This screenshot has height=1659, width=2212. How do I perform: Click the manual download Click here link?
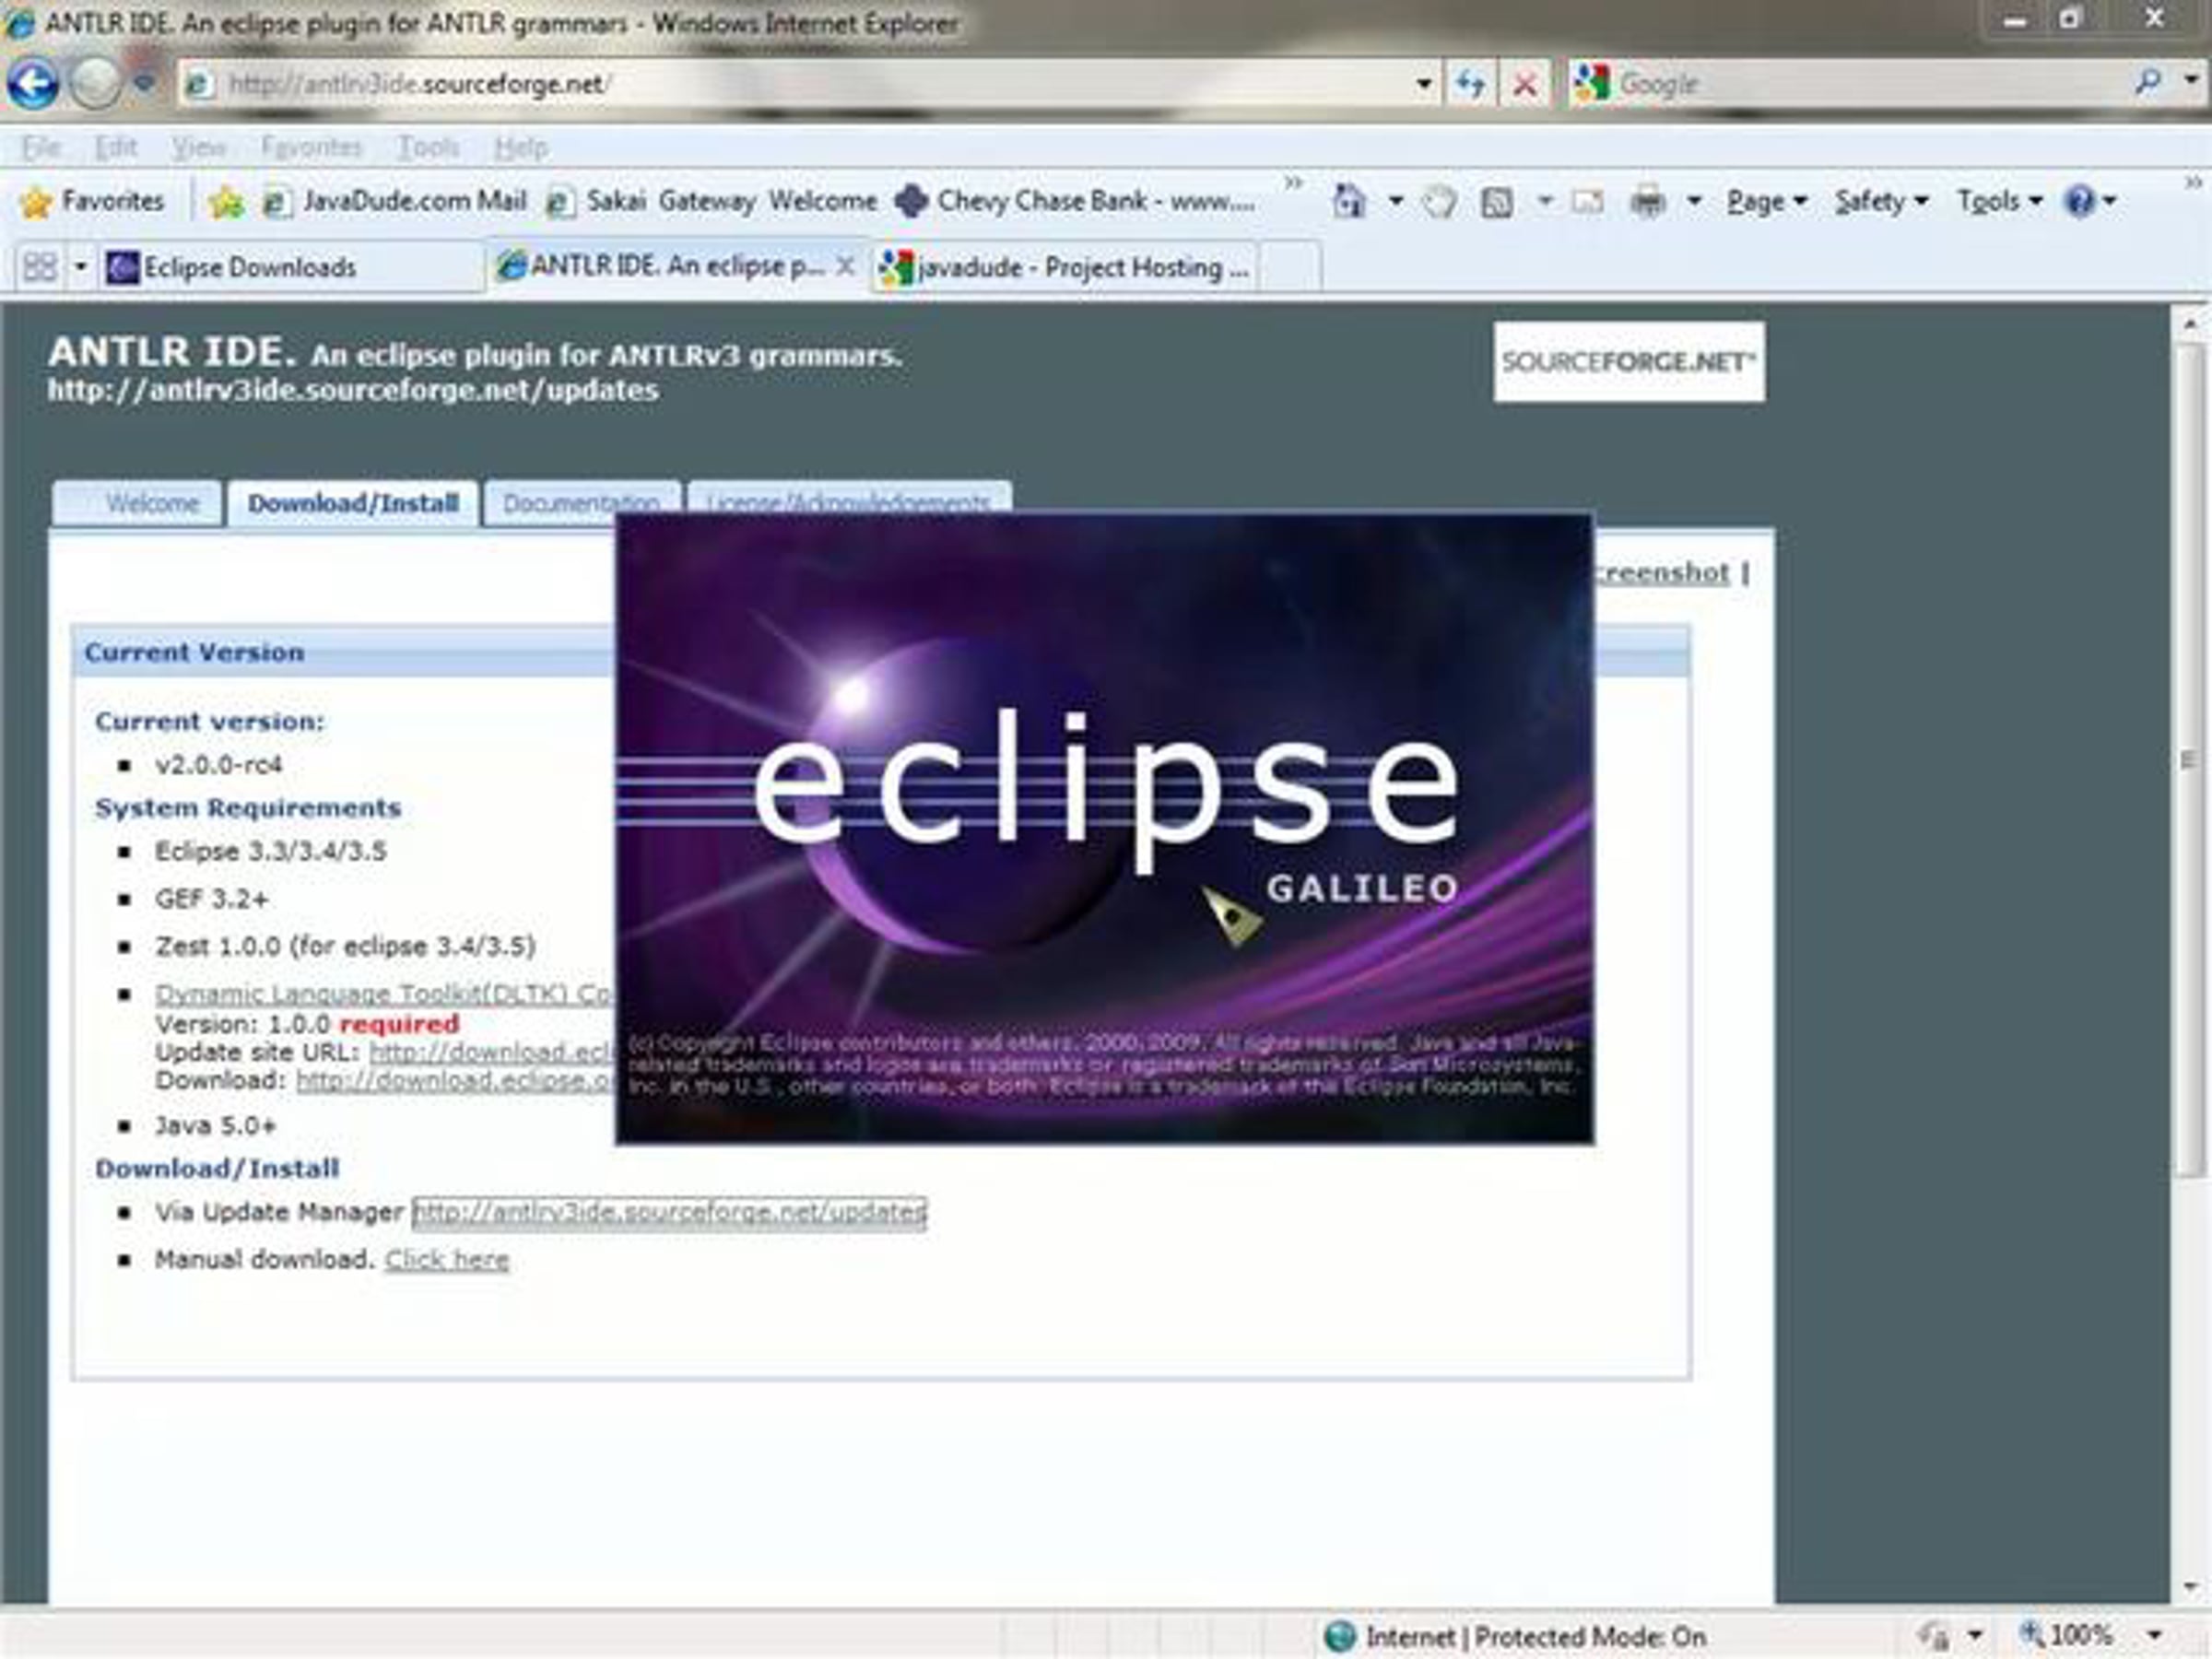[447, 1259]
